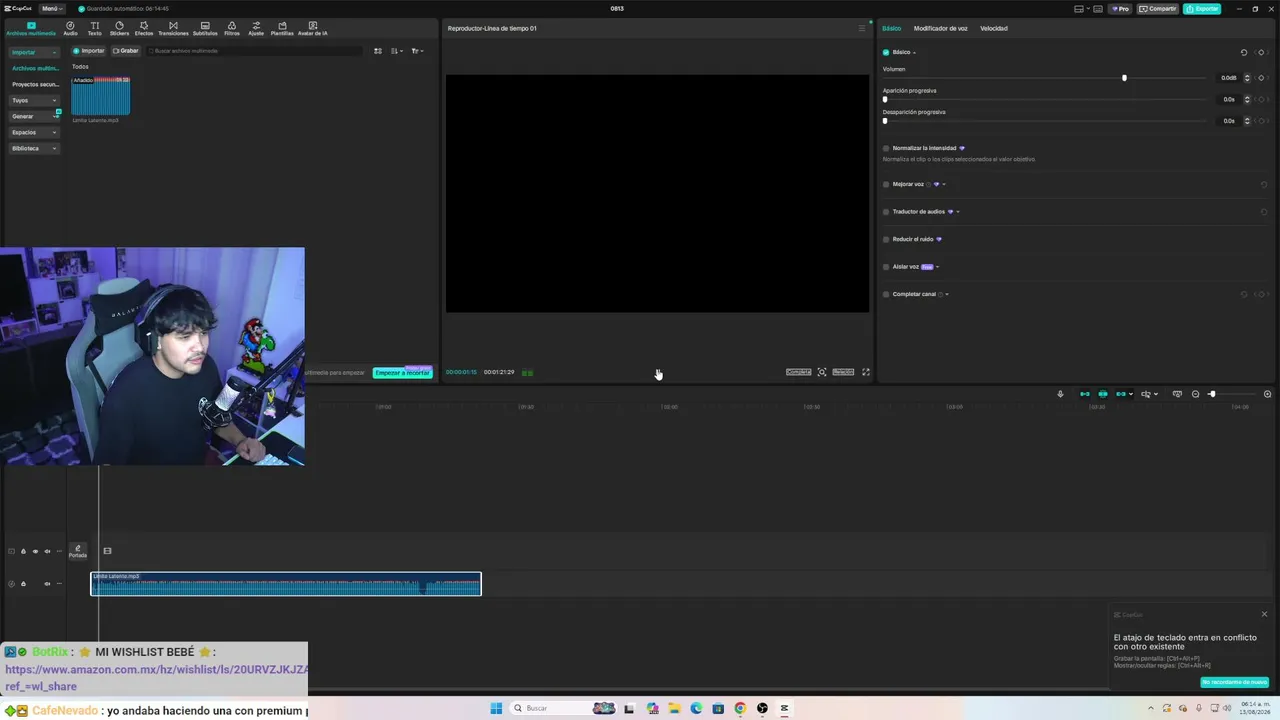Zoom out the timeline with minus icon
This screenshot has height=720, width=1280.
point(1195,394)
